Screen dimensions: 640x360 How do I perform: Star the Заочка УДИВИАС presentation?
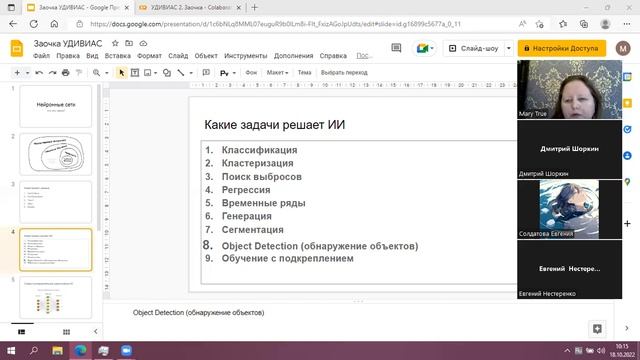tap(115, 43)
